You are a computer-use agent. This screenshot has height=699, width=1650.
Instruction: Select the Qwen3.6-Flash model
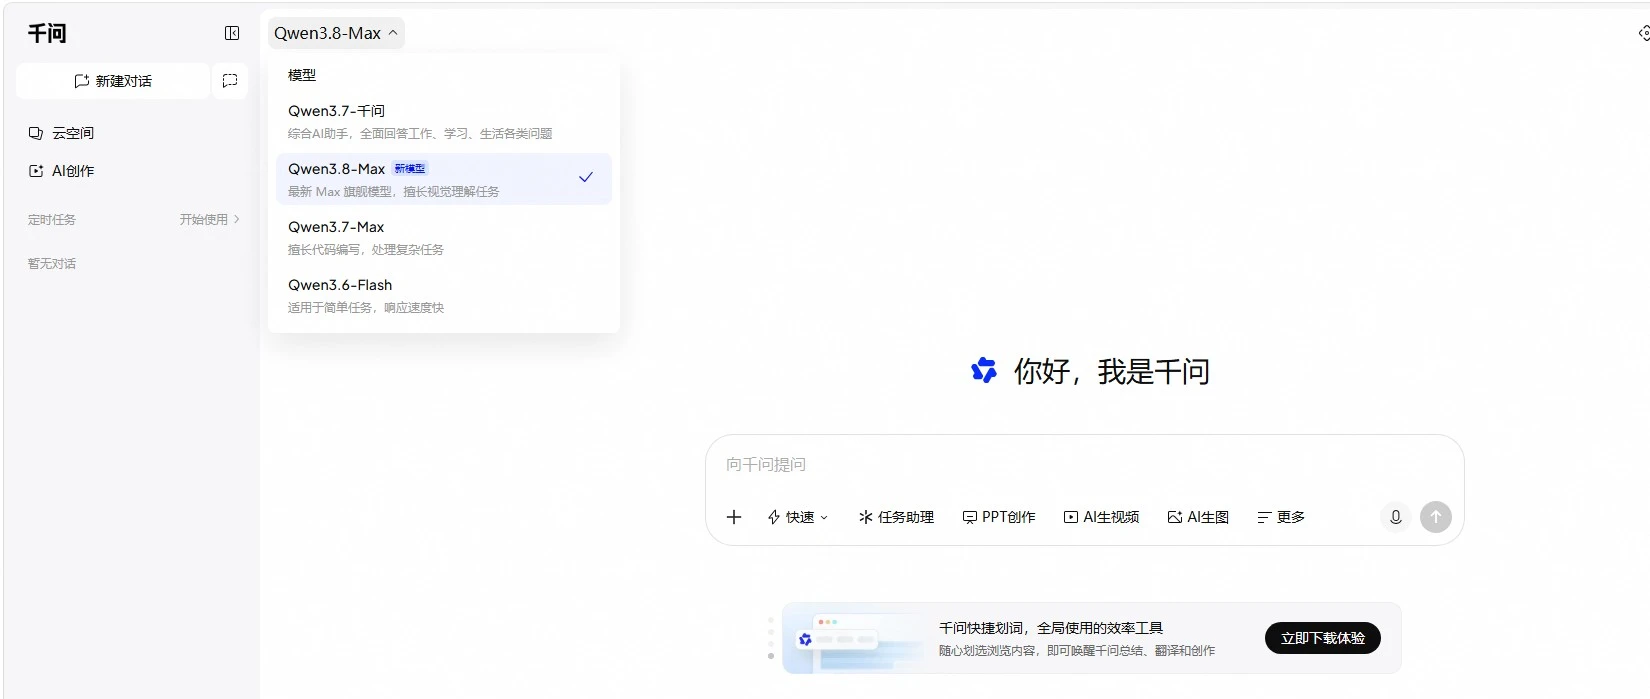(x=443, y=295)
